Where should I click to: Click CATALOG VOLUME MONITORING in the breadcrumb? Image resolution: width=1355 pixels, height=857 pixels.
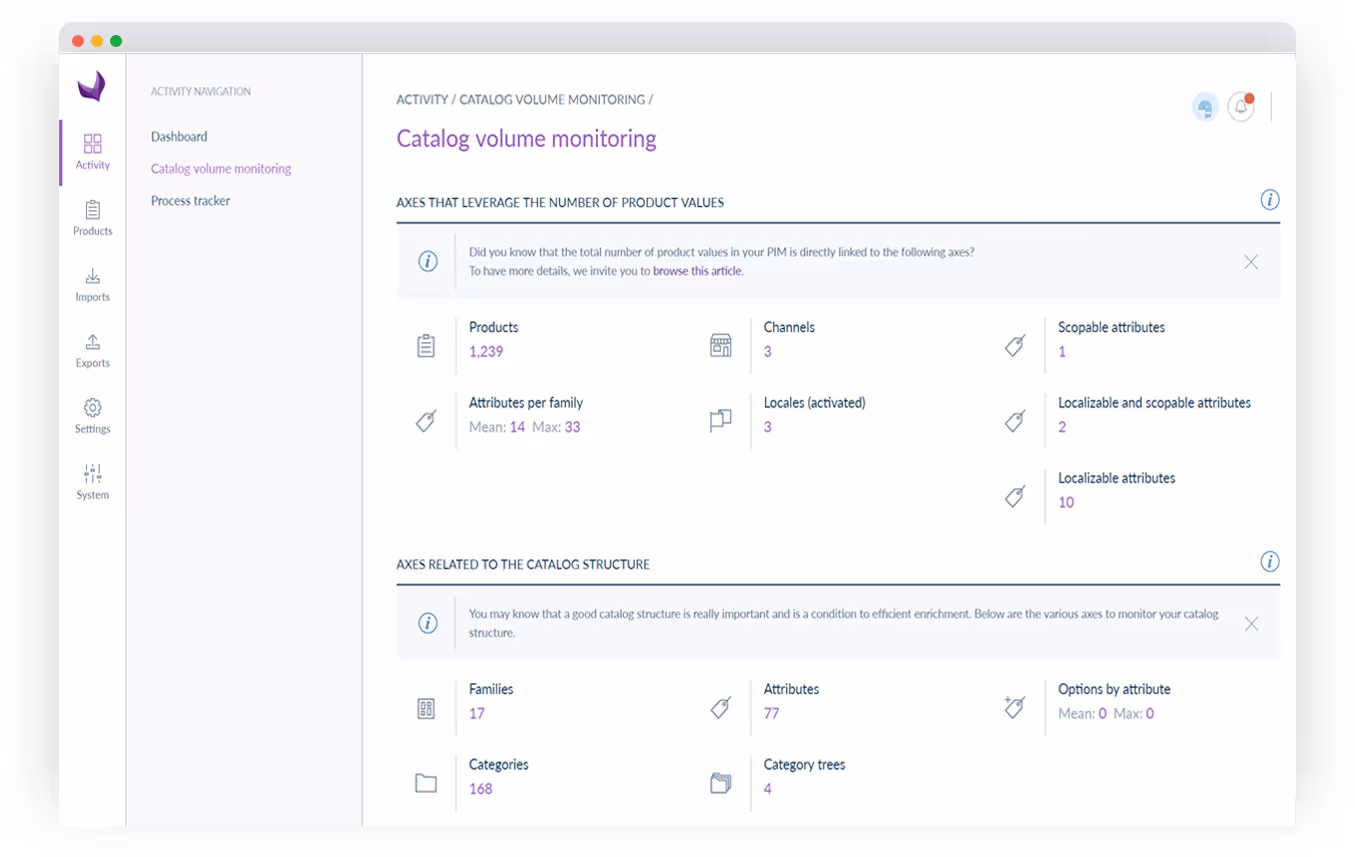[552, 100]
